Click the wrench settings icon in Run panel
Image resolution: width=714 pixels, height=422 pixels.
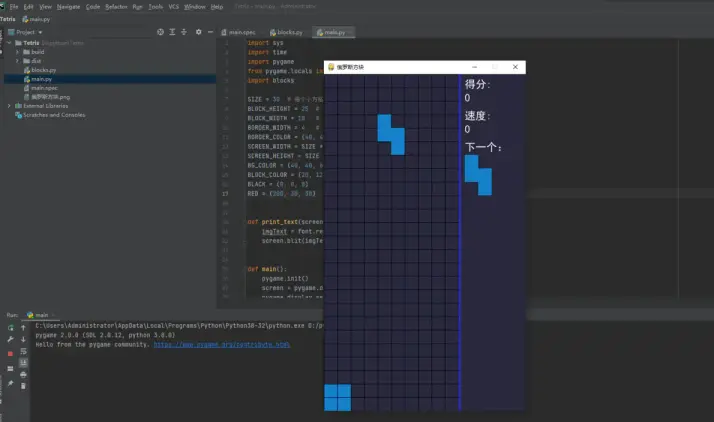coord(10,339)
